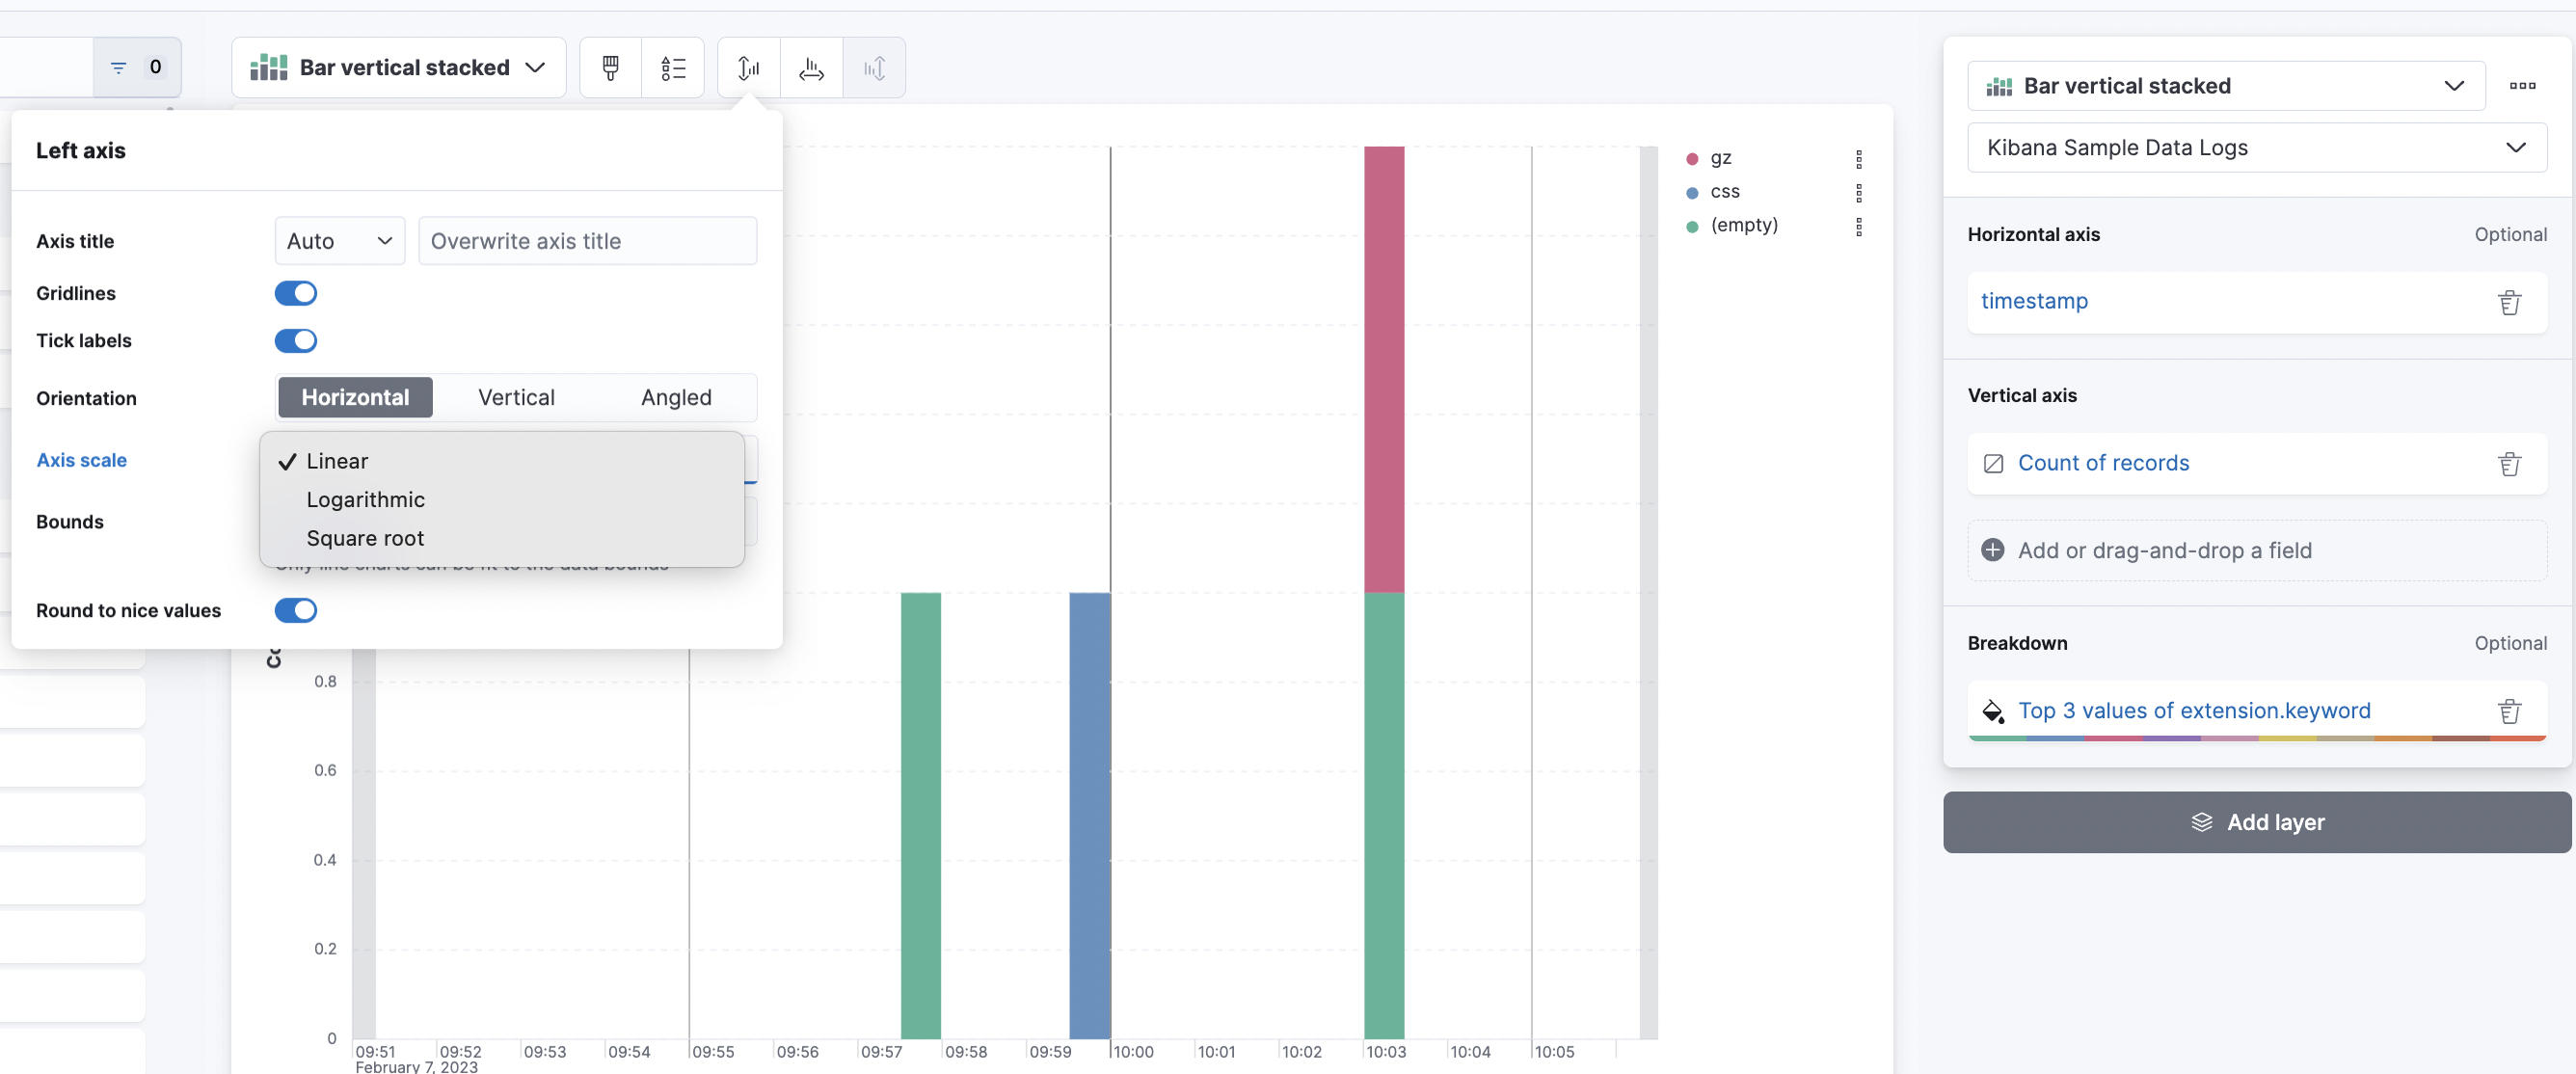Open actions menu beside gz legend entry

point(1858,158)
